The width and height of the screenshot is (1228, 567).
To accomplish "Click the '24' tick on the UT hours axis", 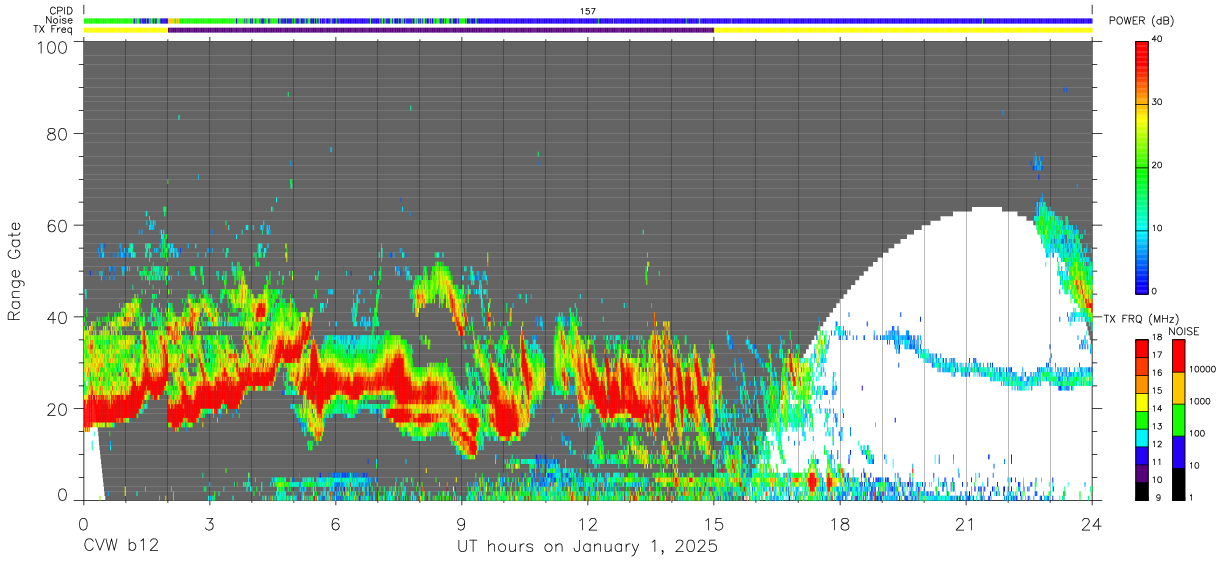I will coord(1092,524).
